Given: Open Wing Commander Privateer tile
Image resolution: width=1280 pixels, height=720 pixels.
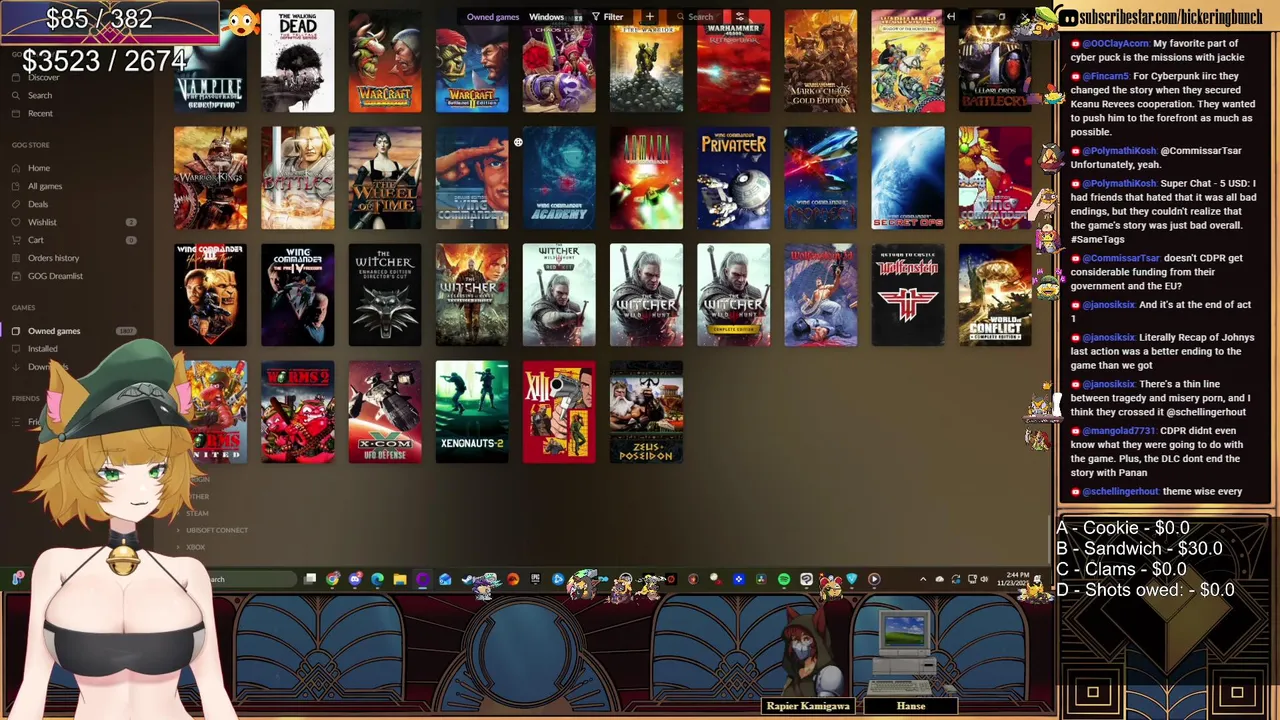Looking at the screenshot, I should (x=734, y=178).
